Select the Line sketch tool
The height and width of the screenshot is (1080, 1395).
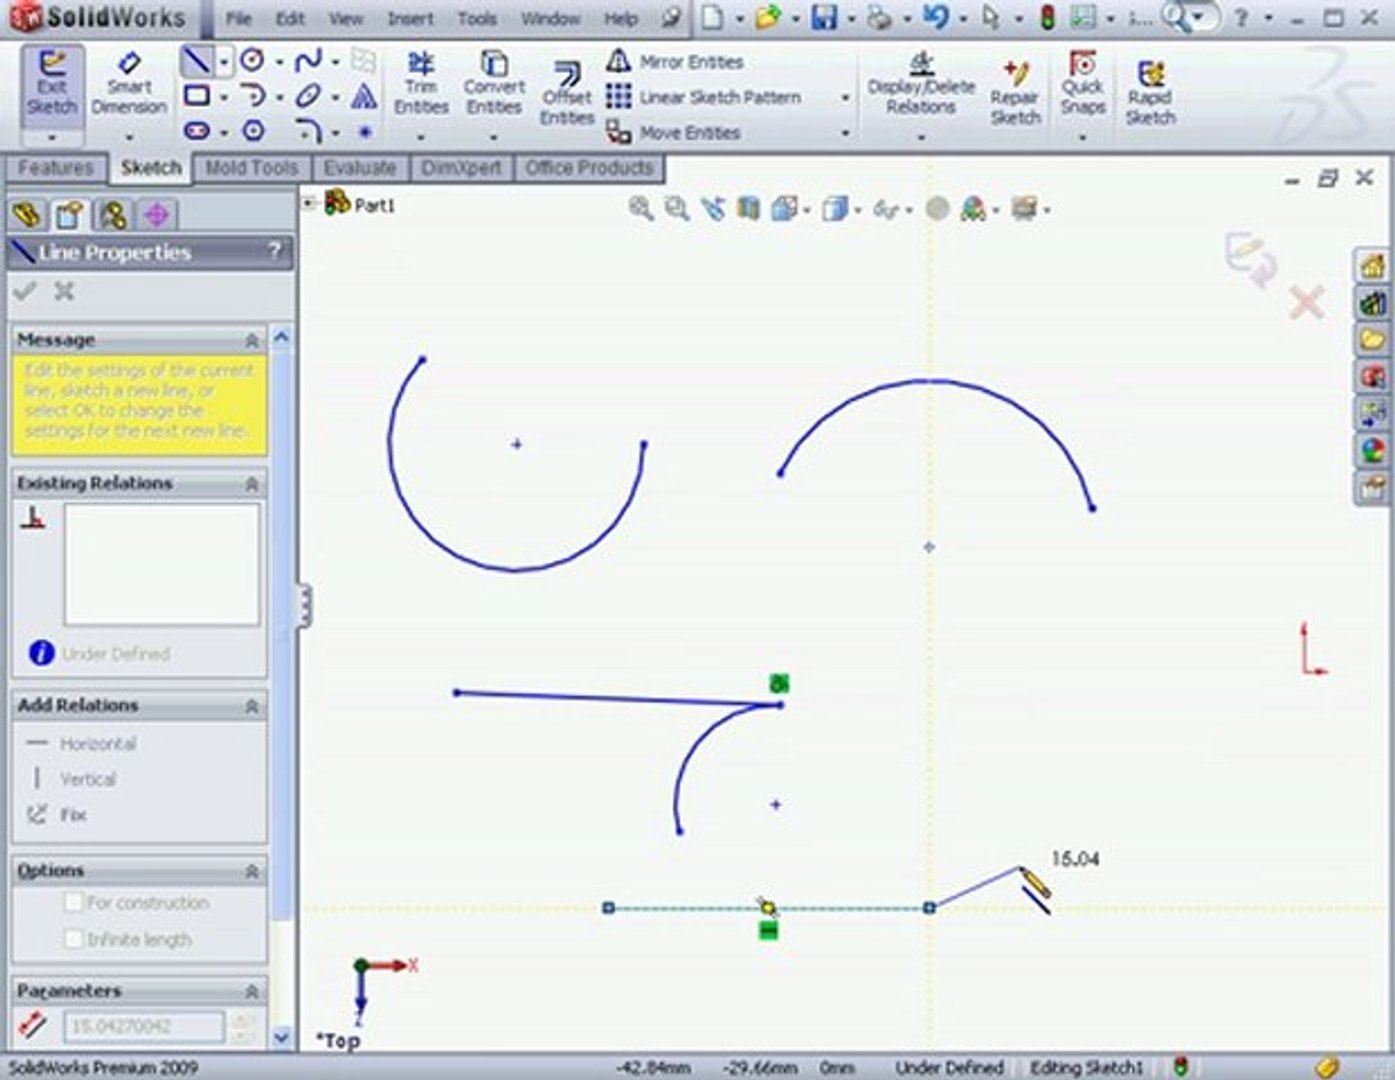tap(196, 62)
